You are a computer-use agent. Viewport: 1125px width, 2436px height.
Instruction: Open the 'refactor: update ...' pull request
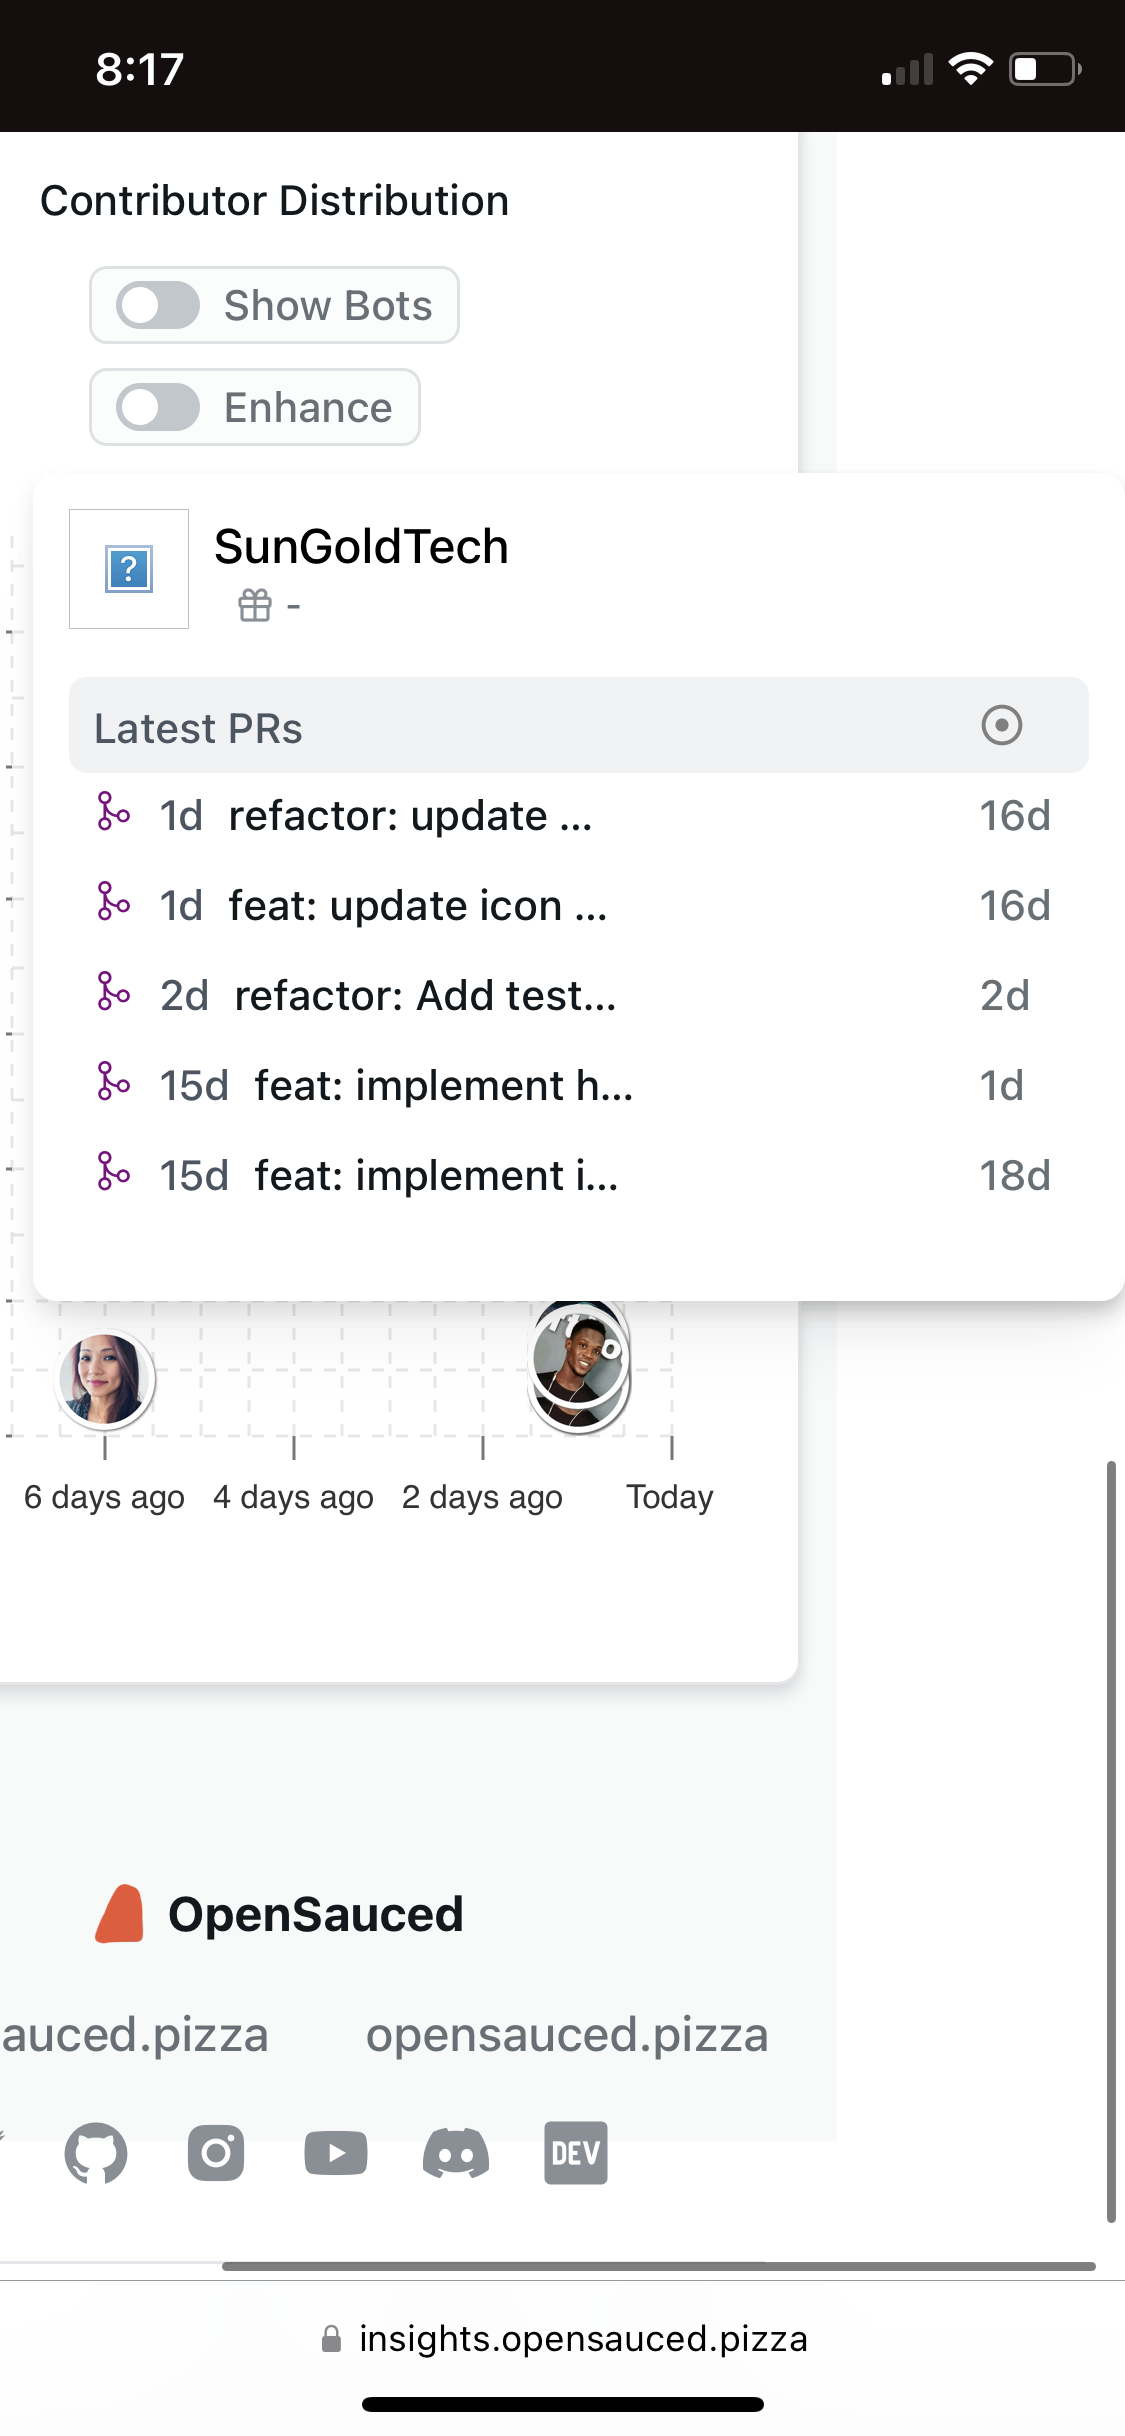pyautogui.click(x=410, y=816)
